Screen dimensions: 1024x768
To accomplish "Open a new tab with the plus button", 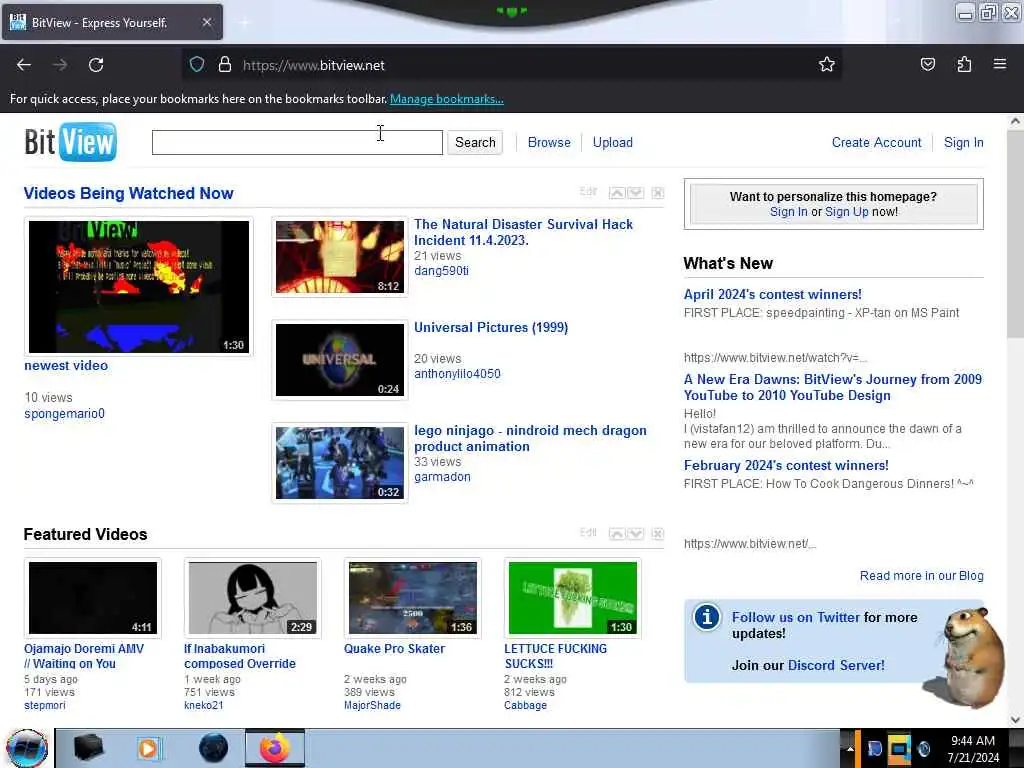I will [x=244, y=22].
